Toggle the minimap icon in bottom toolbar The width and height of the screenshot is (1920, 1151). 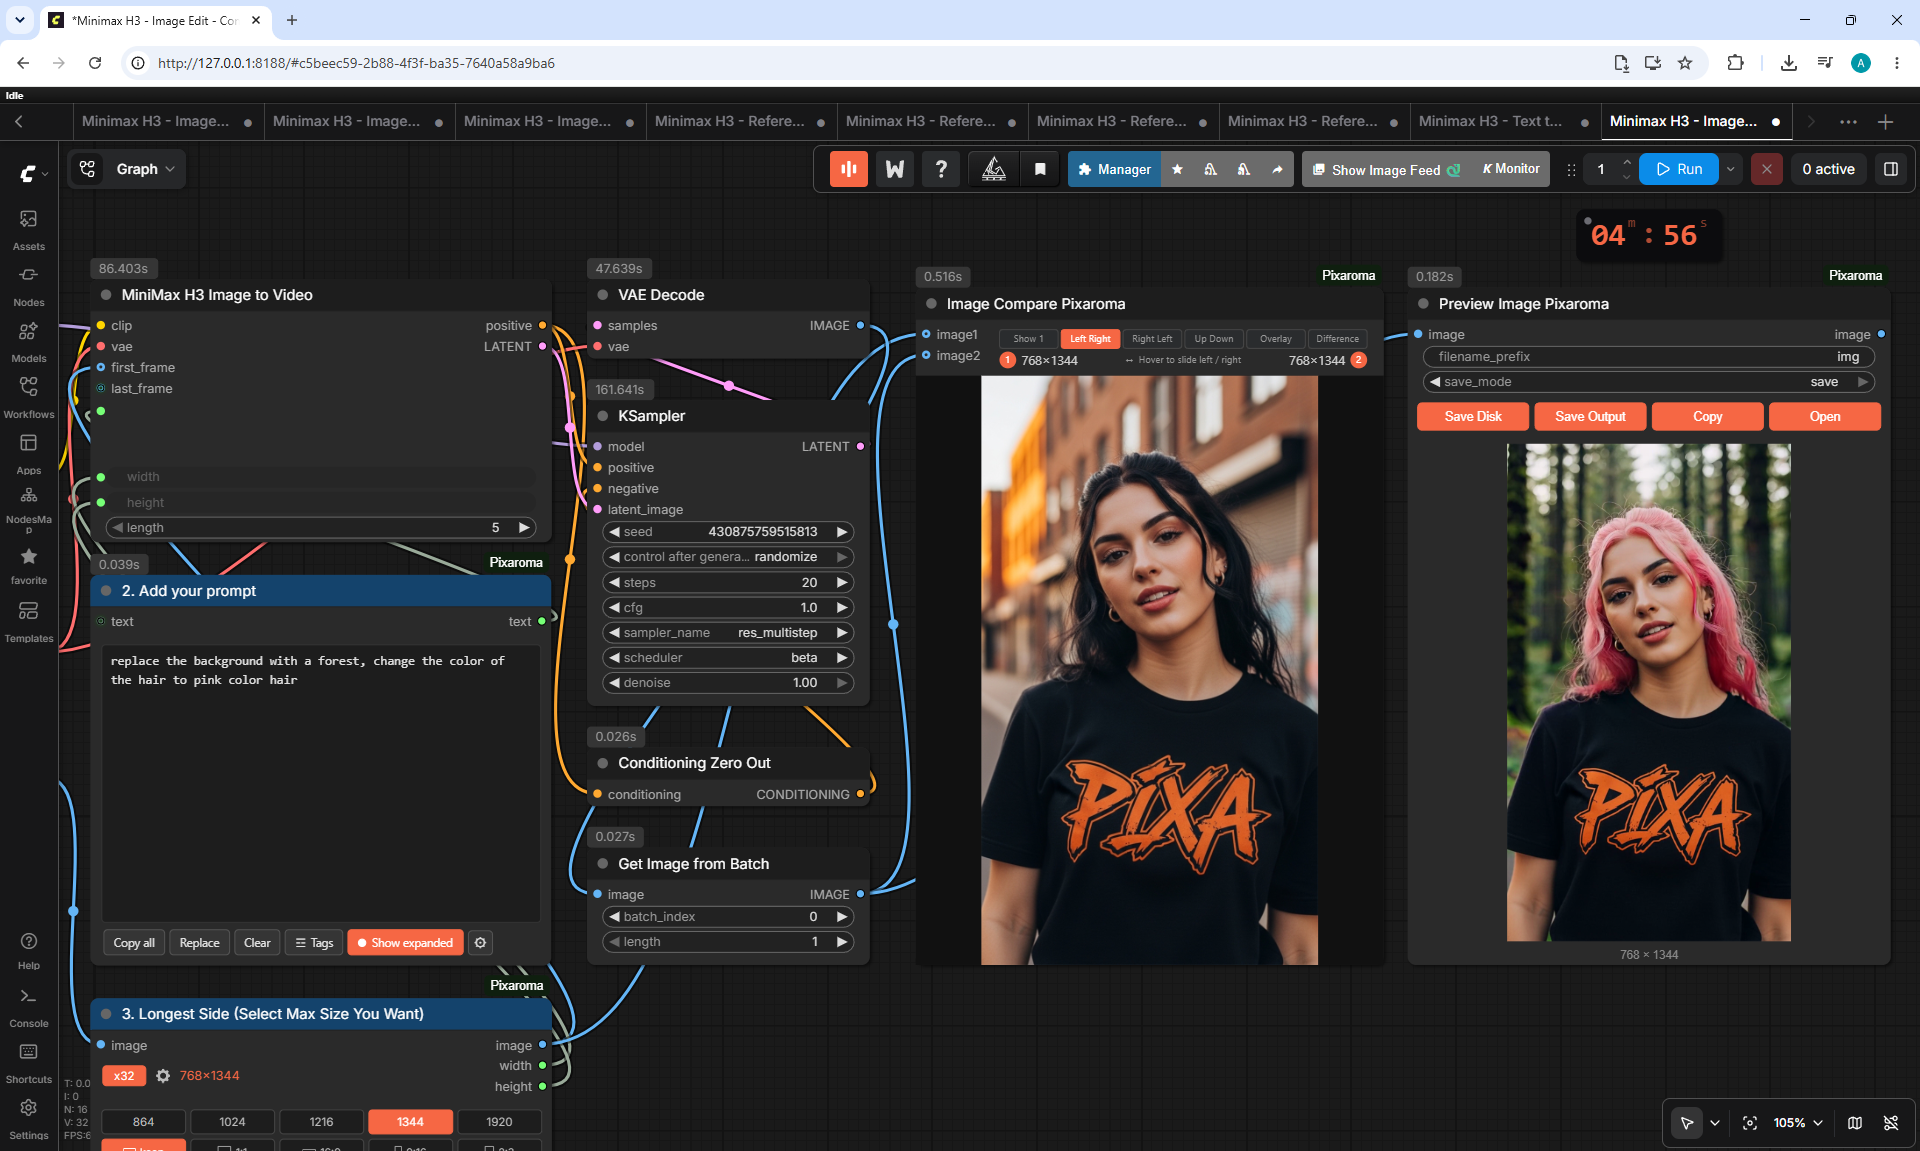click(1855, 1123)
